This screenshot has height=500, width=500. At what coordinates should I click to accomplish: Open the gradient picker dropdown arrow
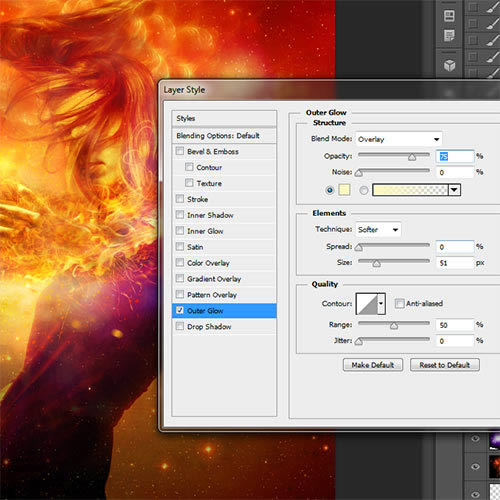tap(454, 190)
